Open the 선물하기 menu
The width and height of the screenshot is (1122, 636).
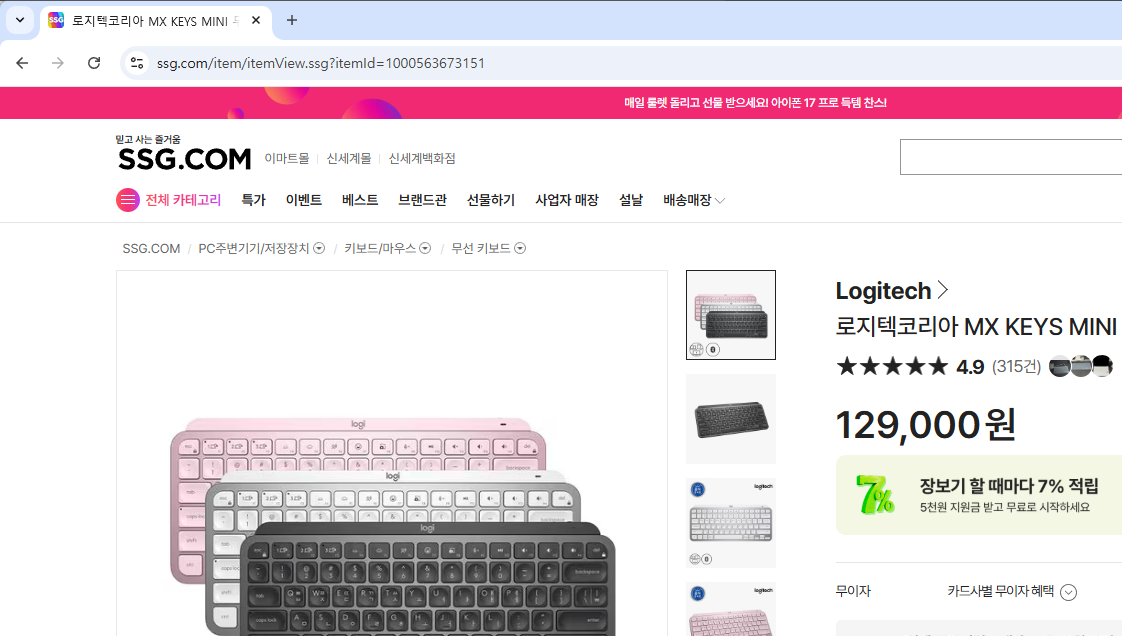(491, 200)
